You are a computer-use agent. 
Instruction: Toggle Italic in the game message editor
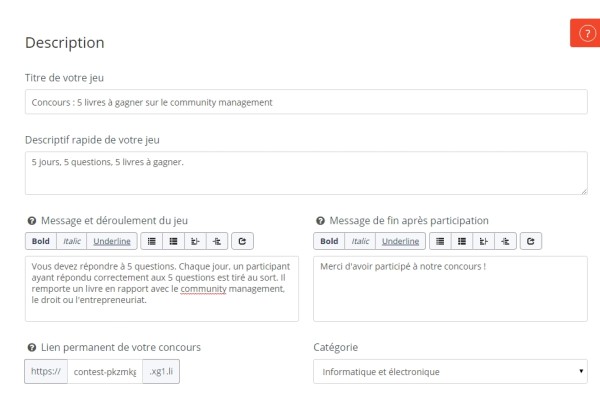(71, 241)
